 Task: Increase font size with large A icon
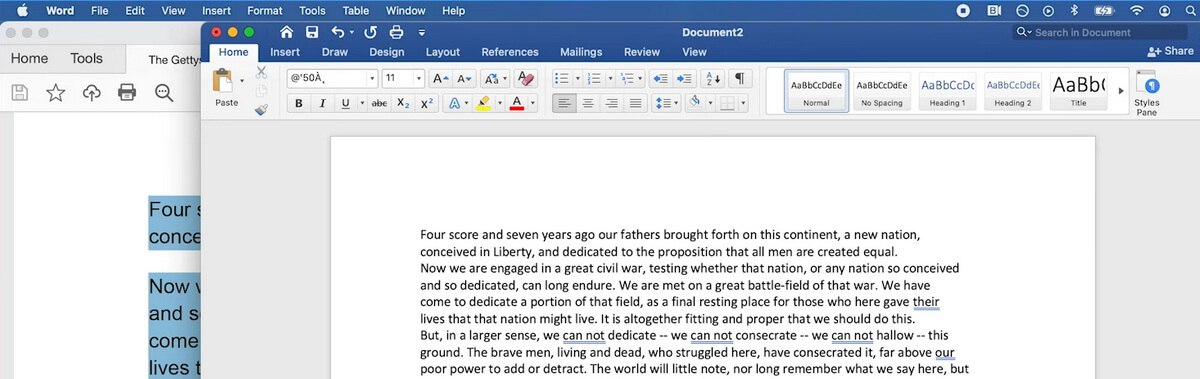tap(440, 78)
